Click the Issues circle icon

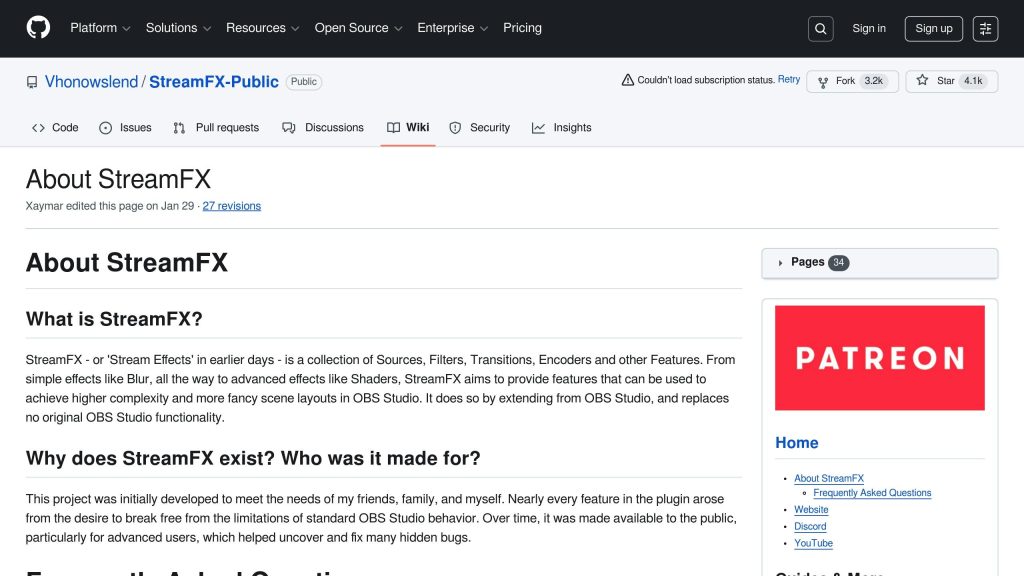coord(105,127)
